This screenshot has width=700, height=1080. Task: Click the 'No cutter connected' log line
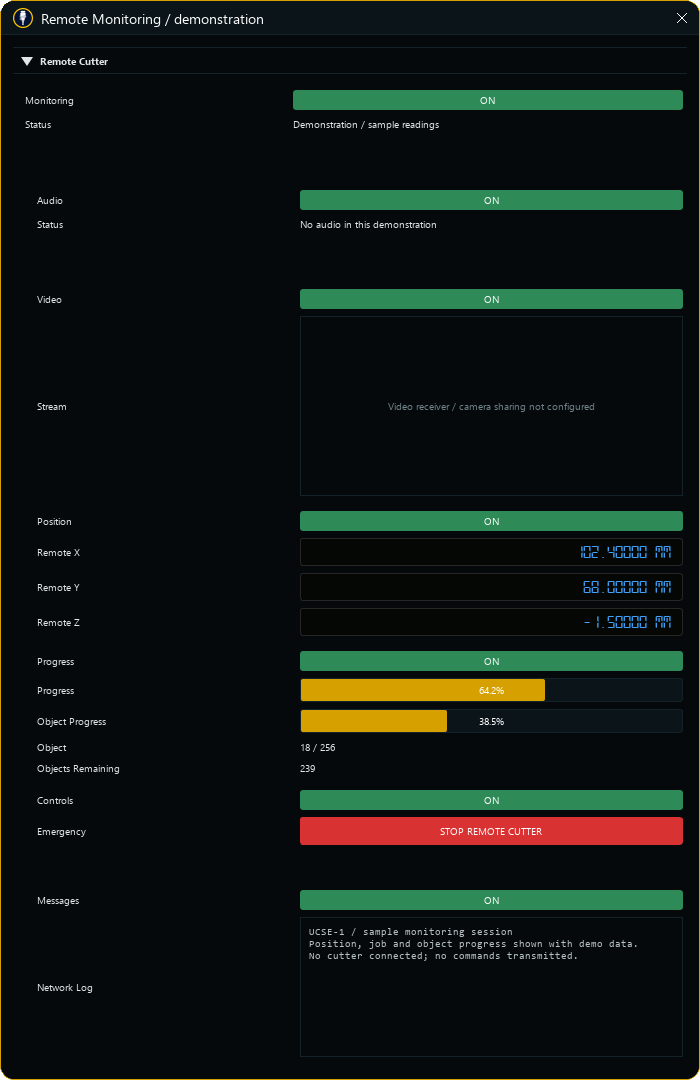[x=443, y=956]
